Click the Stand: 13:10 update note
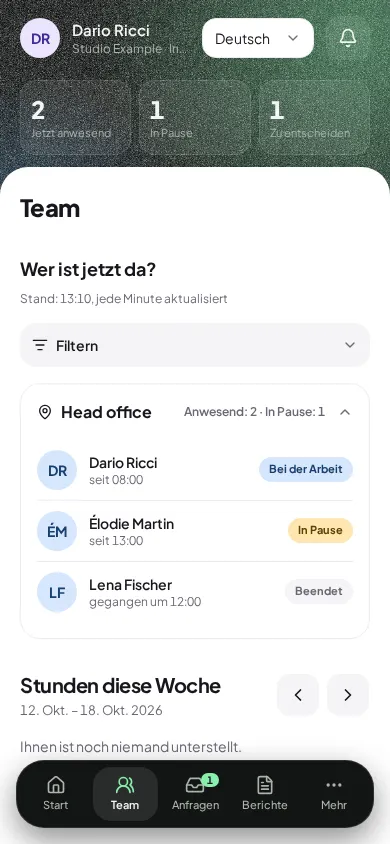Image resolution: width=390 pixels, height=844 pixels. (124, 299)
